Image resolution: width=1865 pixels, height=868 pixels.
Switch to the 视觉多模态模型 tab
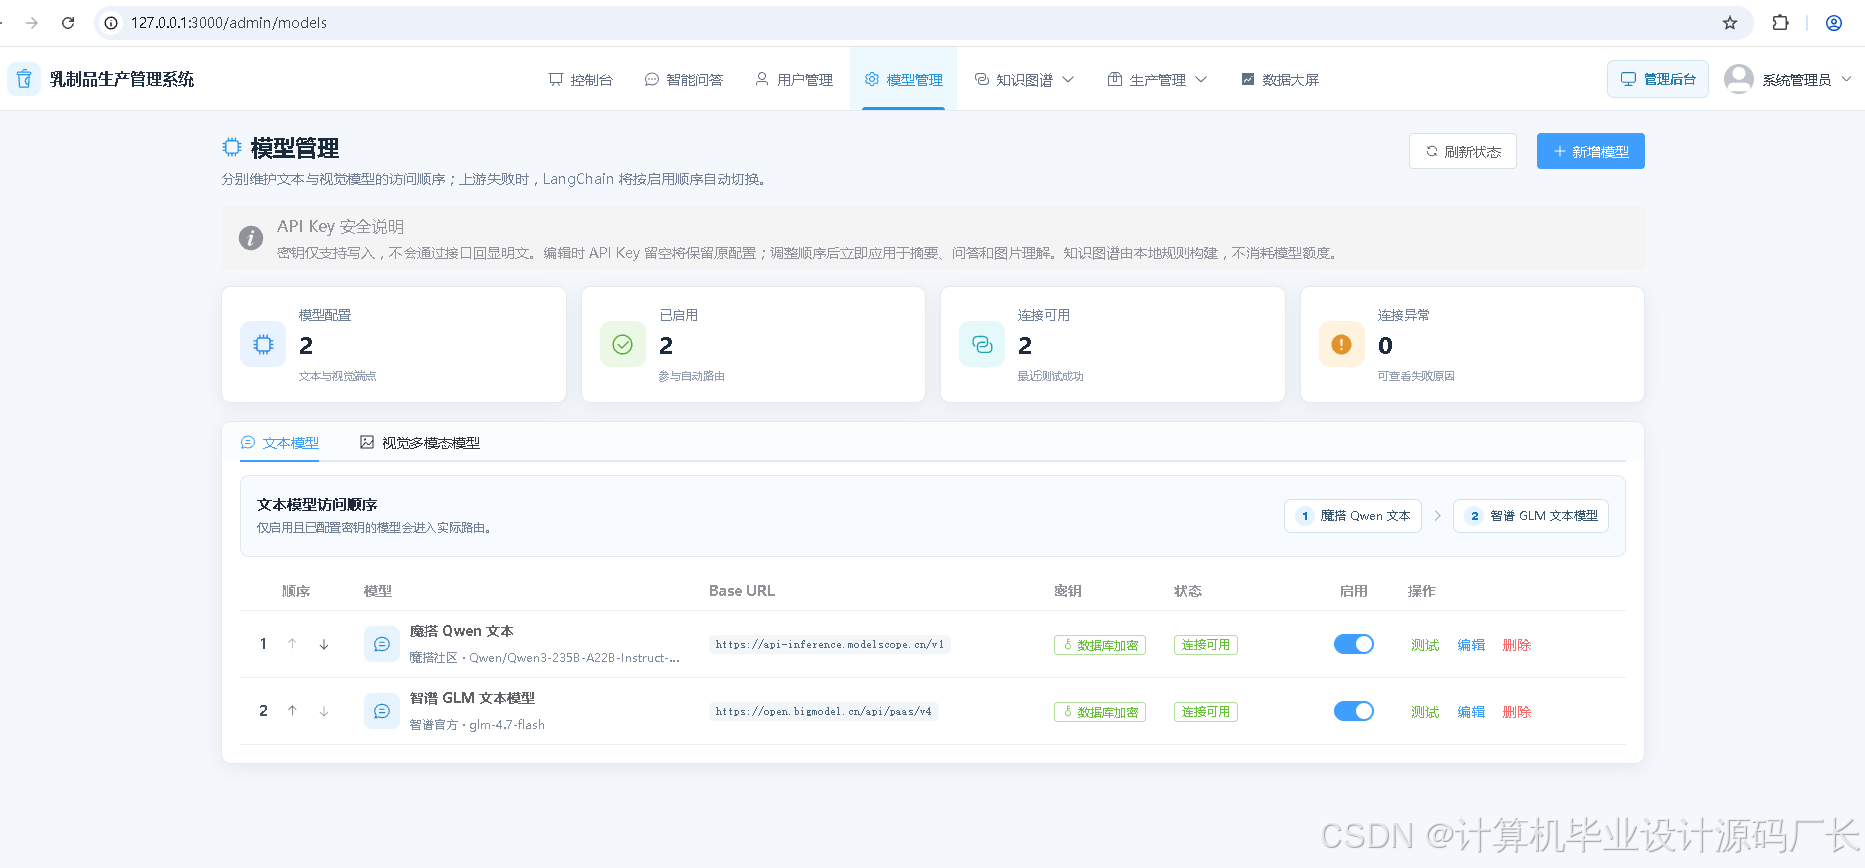point(420,443)
